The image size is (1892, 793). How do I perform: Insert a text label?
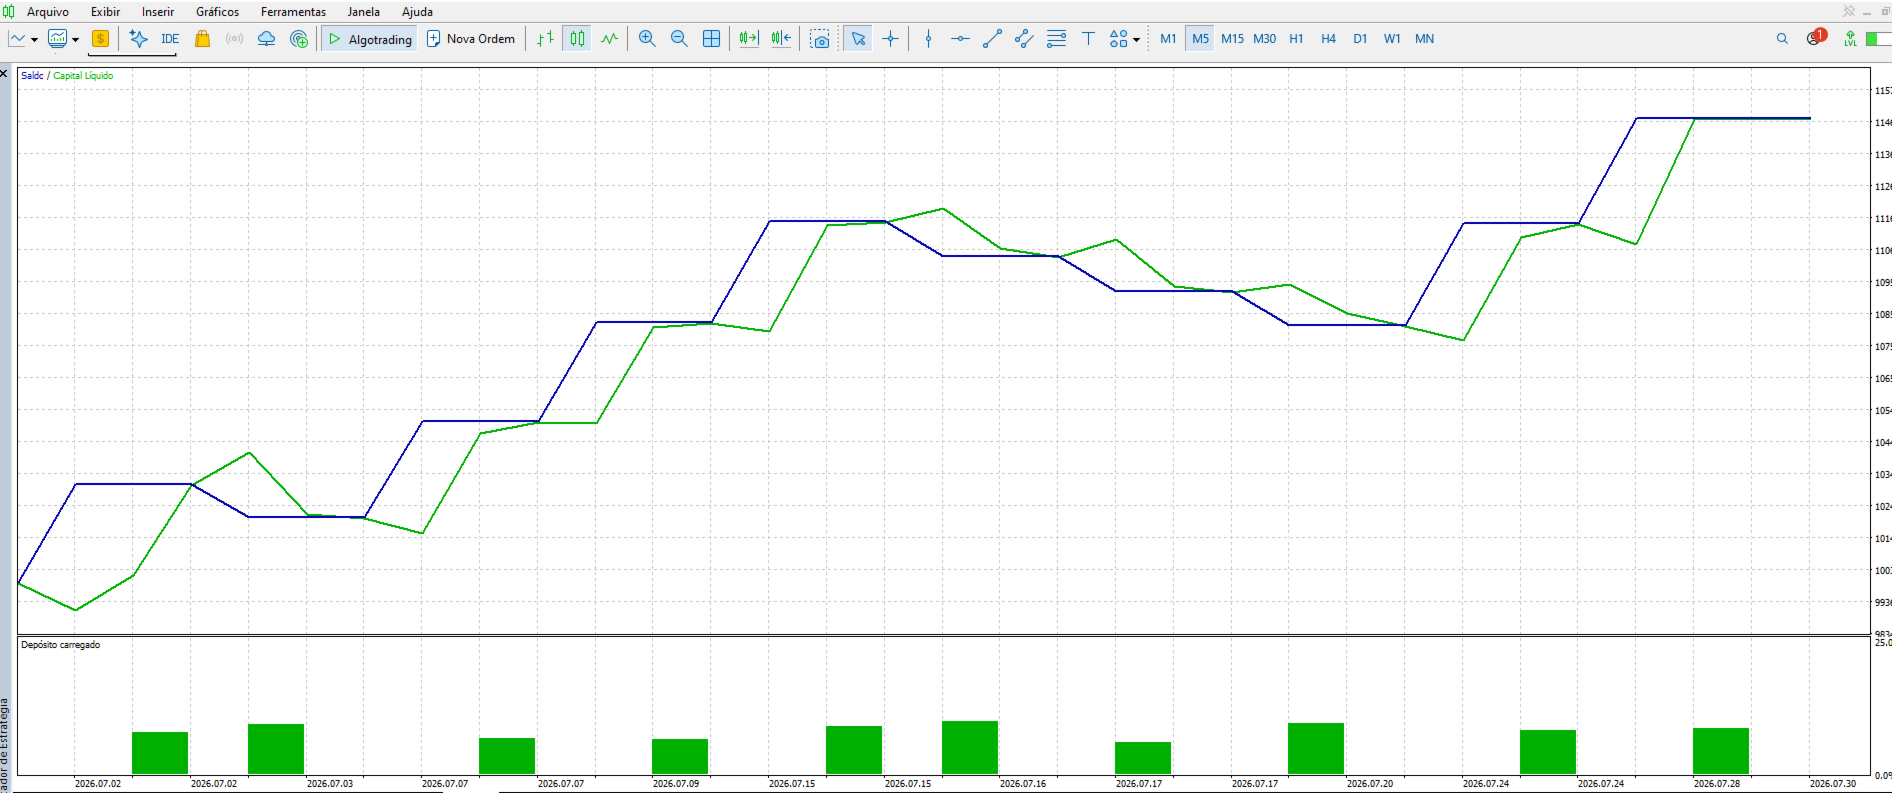[x=1088, y=39]
